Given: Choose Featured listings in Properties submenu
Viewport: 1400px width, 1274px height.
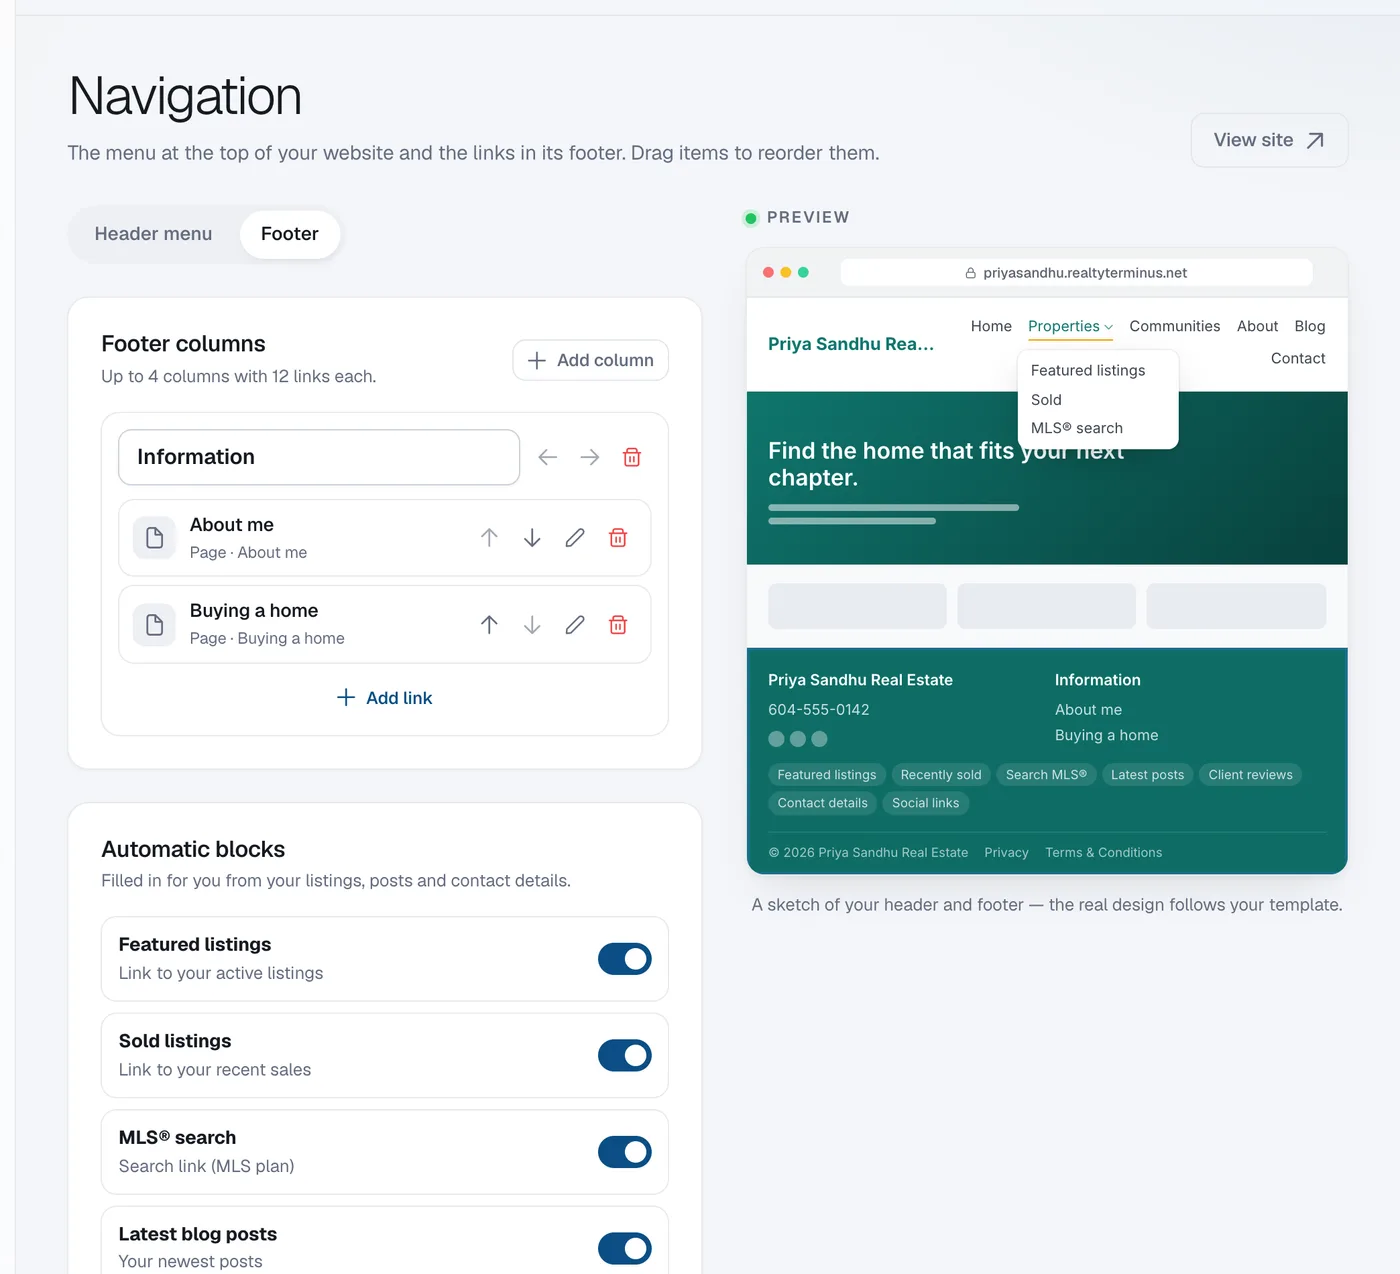Looking at the screenshot, I should [x=1088, y=370].
